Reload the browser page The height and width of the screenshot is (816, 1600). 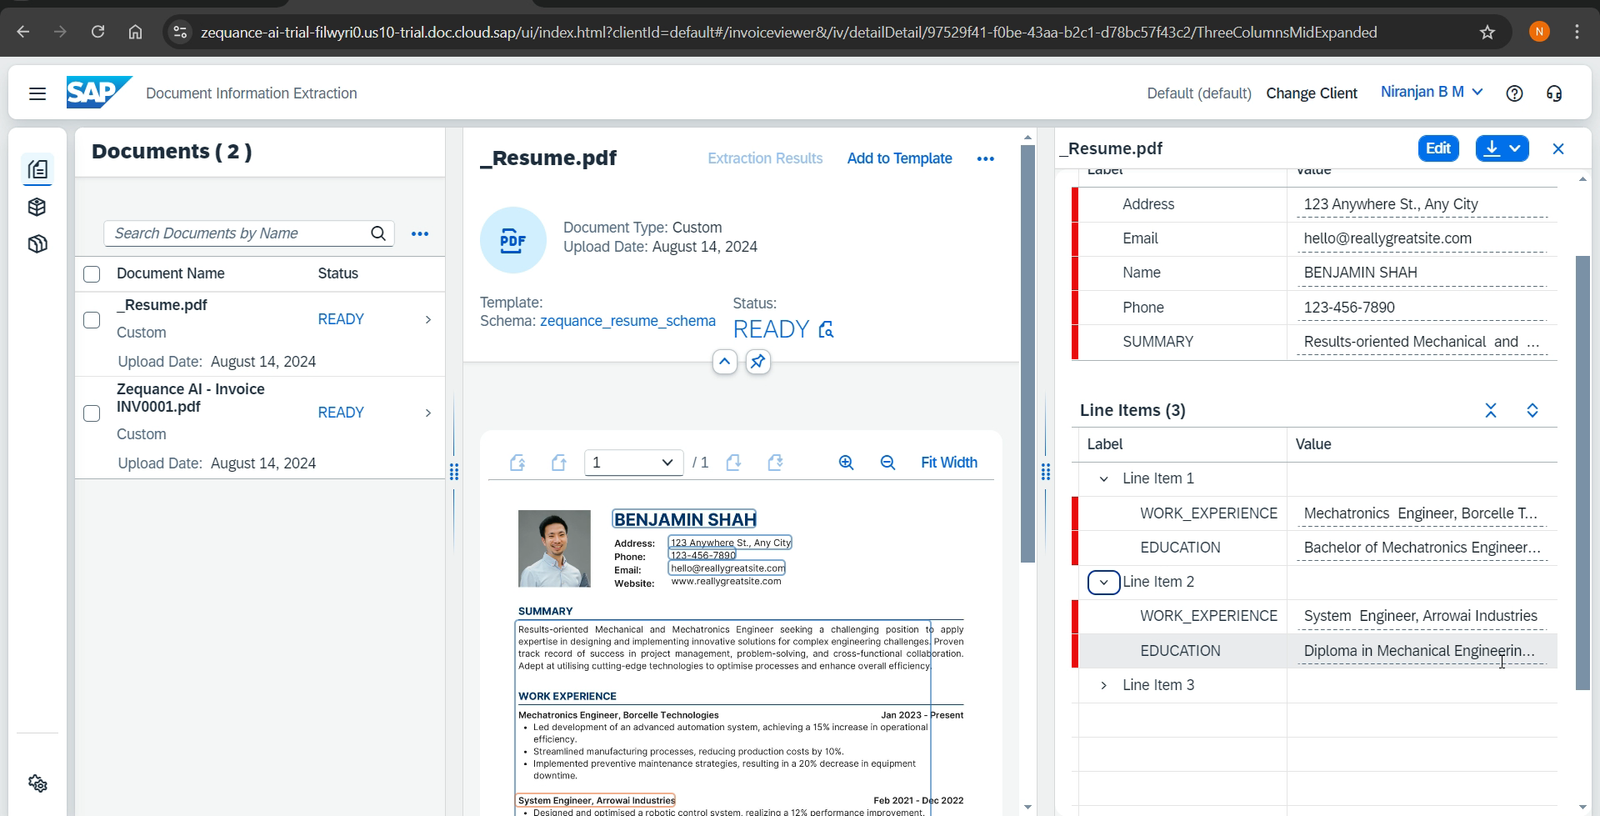point(98,32)
